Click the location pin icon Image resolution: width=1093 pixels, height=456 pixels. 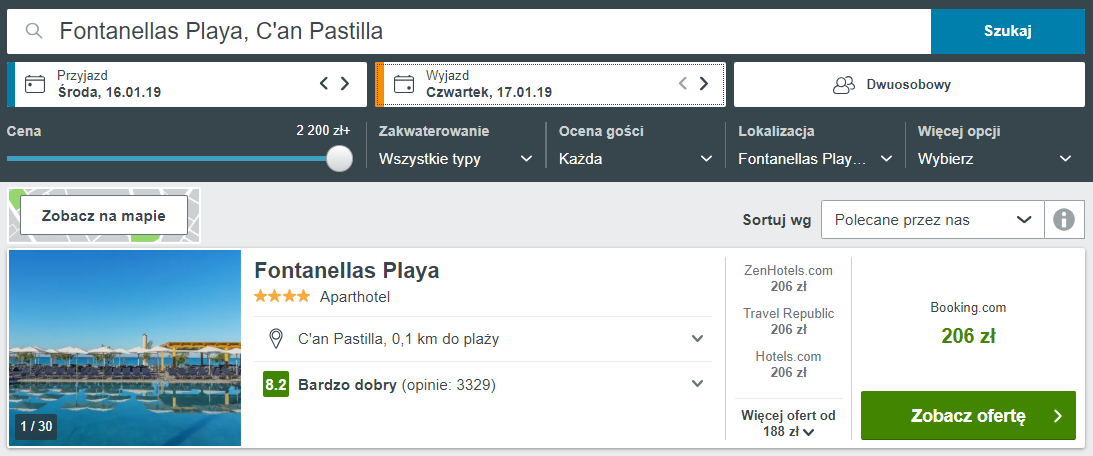click(276, 339)
